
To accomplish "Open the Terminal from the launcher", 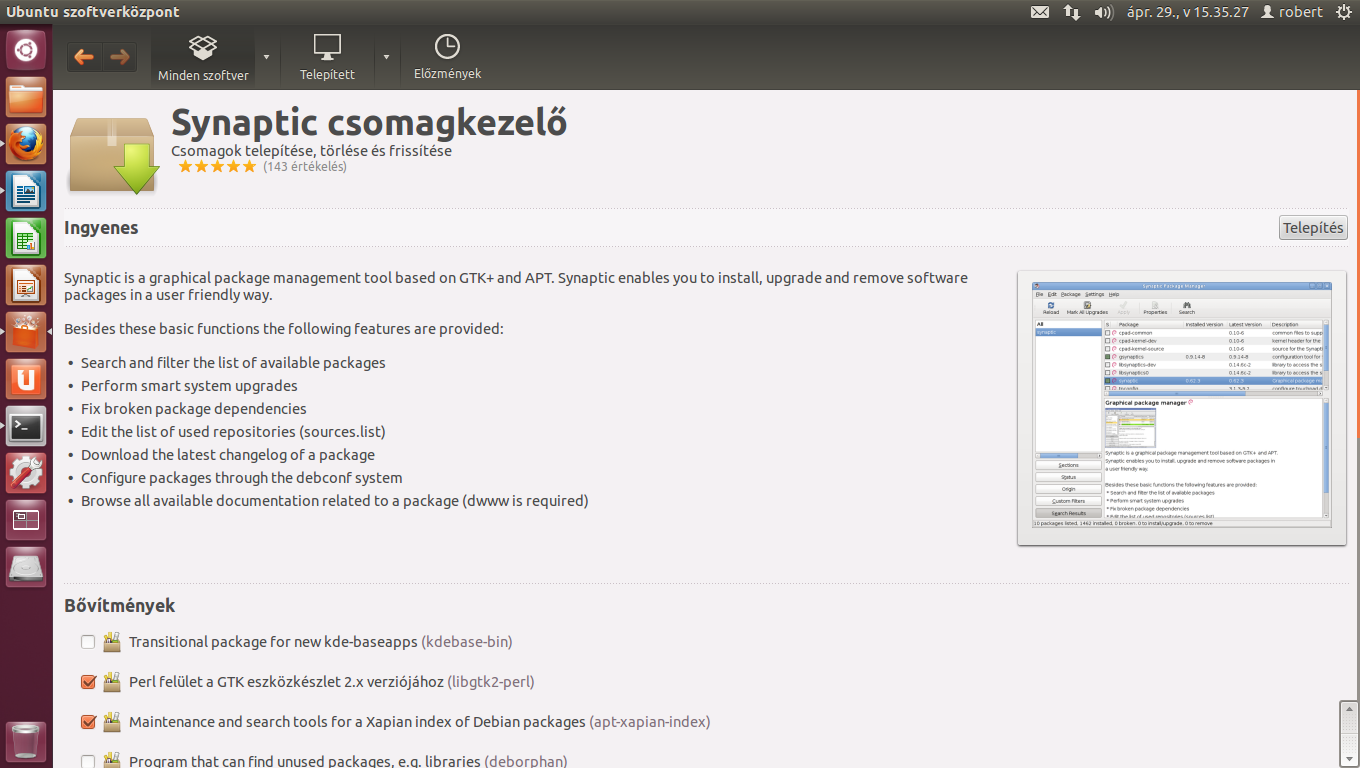I will click(26, 427).
